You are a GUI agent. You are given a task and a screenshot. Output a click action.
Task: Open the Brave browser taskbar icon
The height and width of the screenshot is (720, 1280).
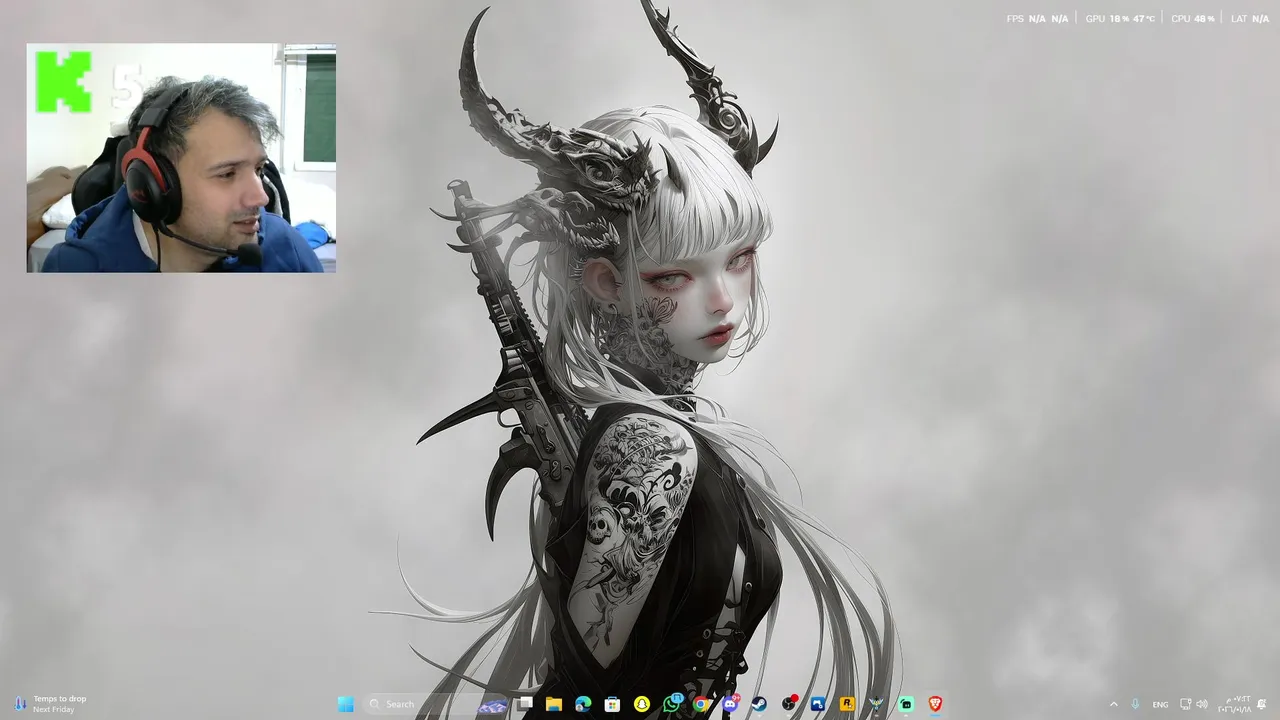[935, 704]
